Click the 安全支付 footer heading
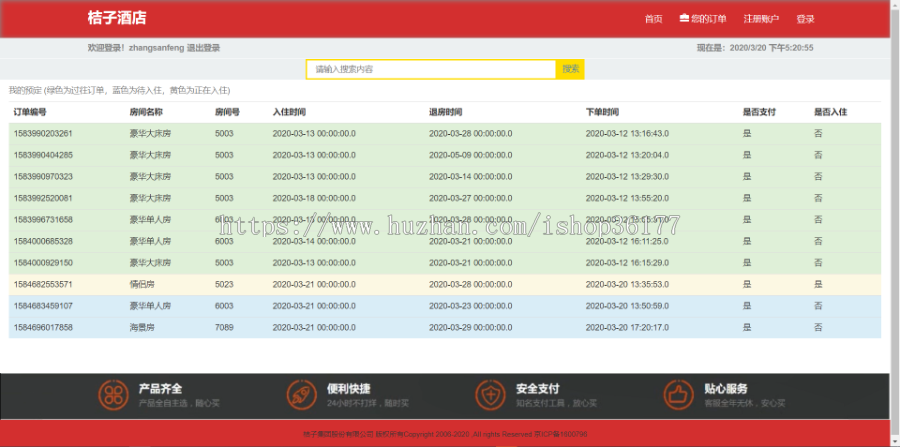 (537, 389)
